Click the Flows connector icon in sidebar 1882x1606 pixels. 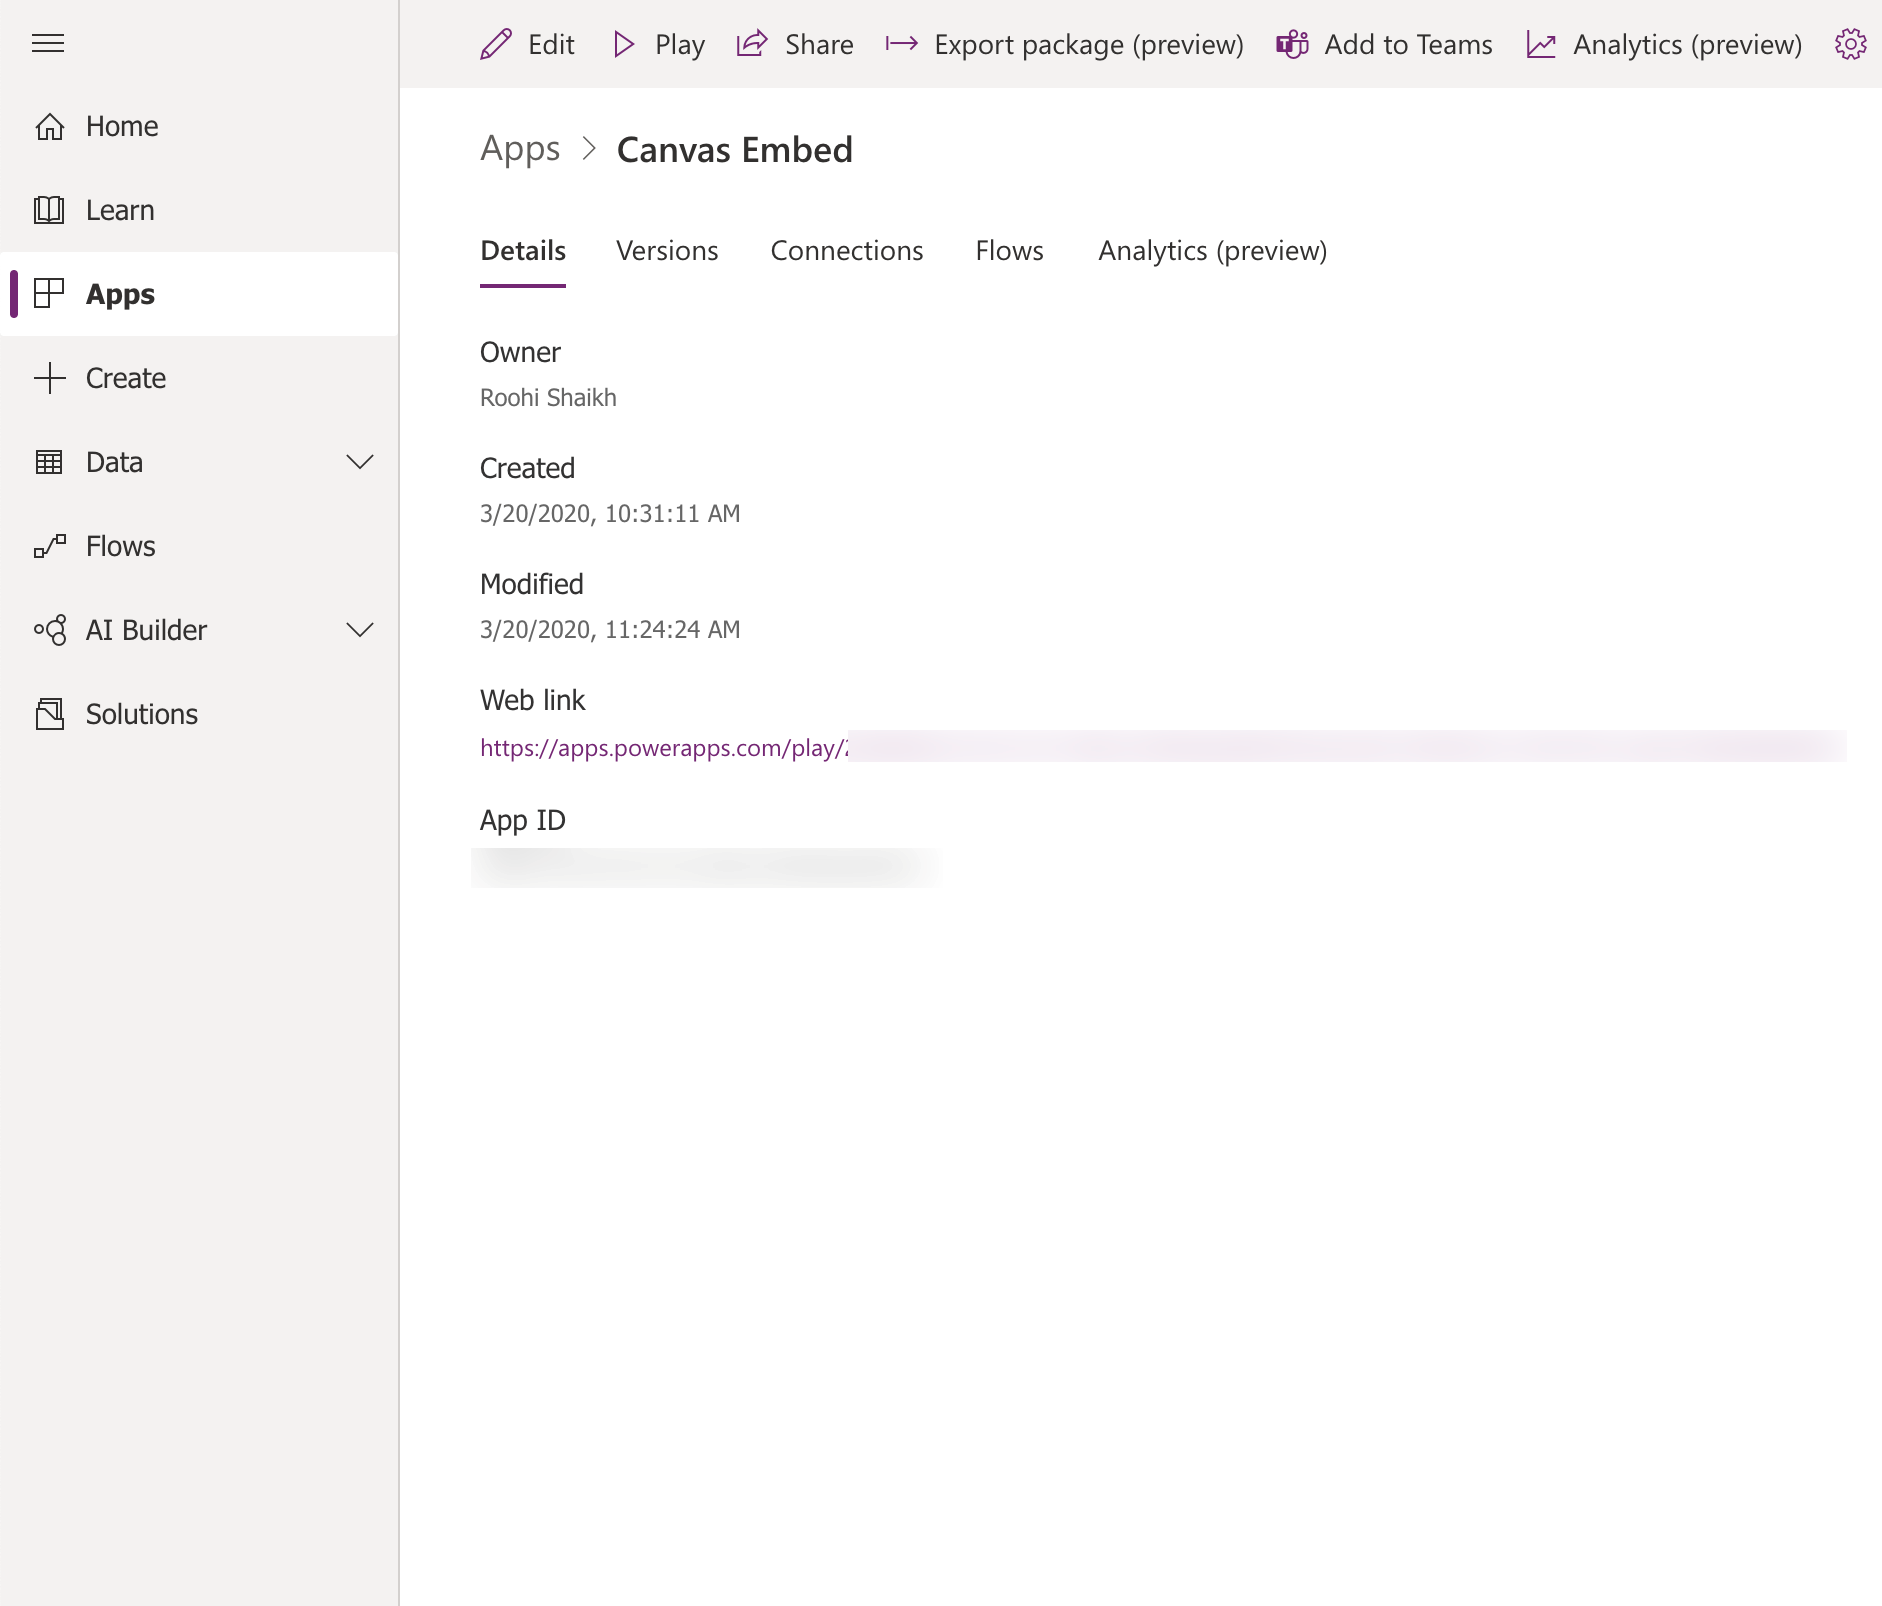pos(50,546)
